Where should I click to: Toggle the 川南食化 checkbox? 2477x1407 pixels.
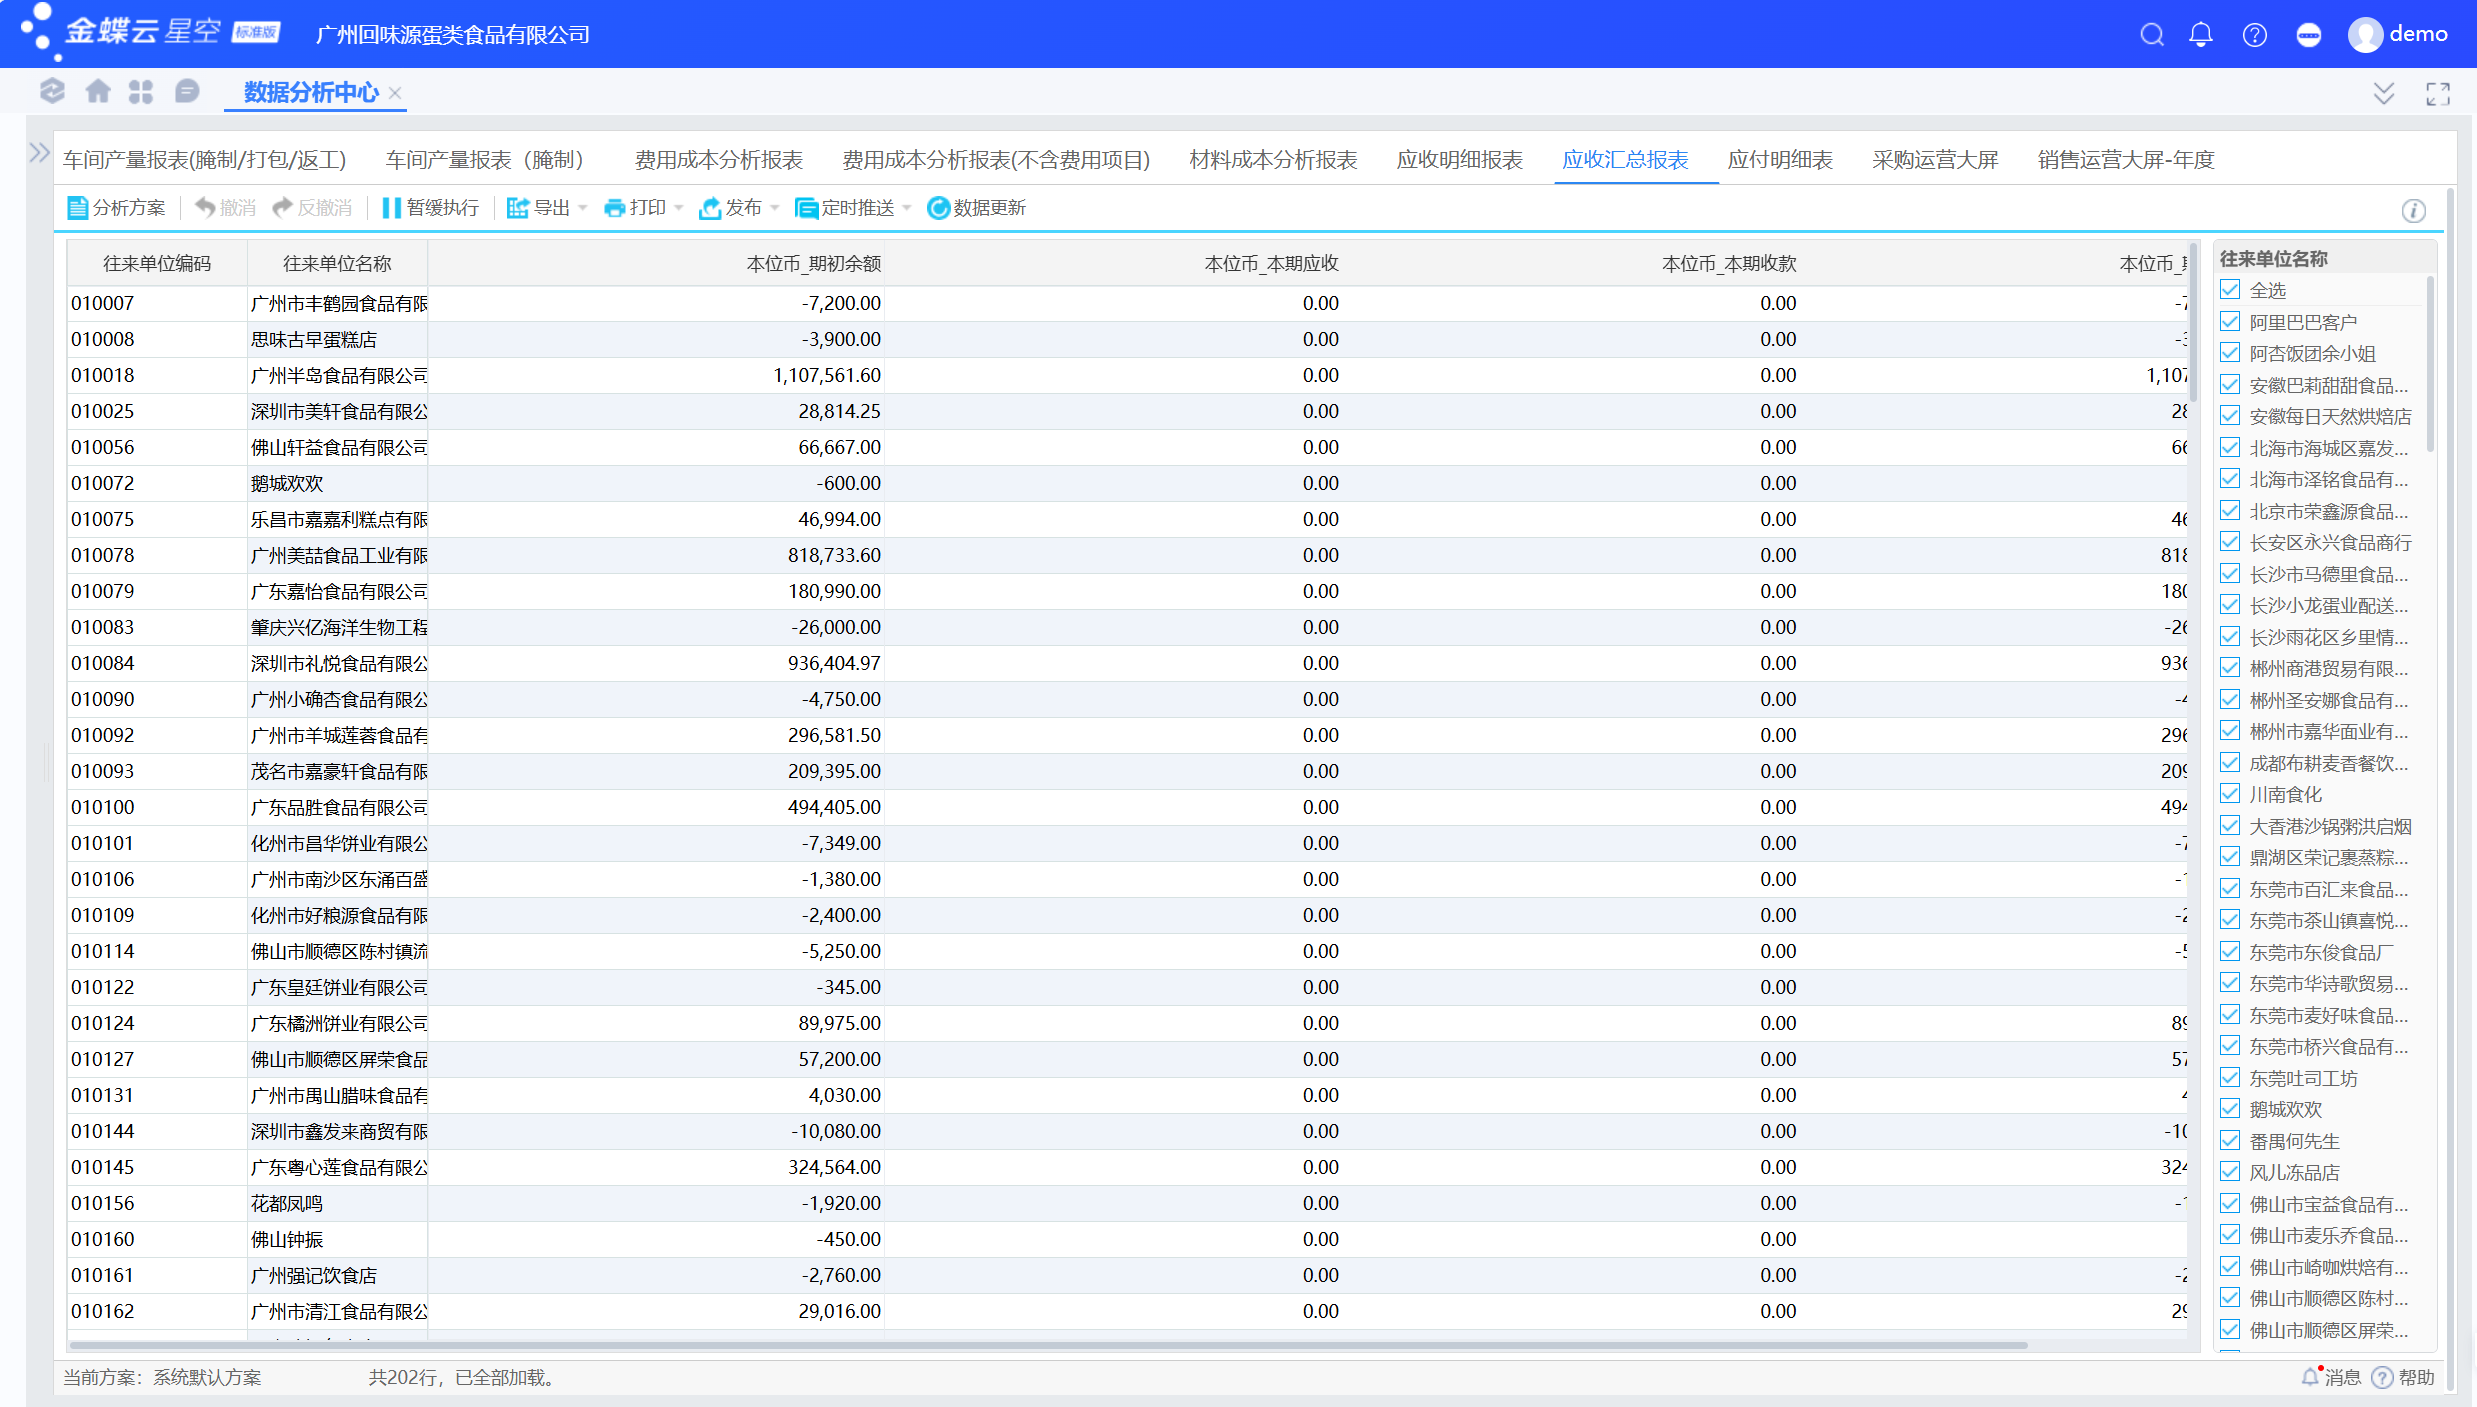point(2230,794)
